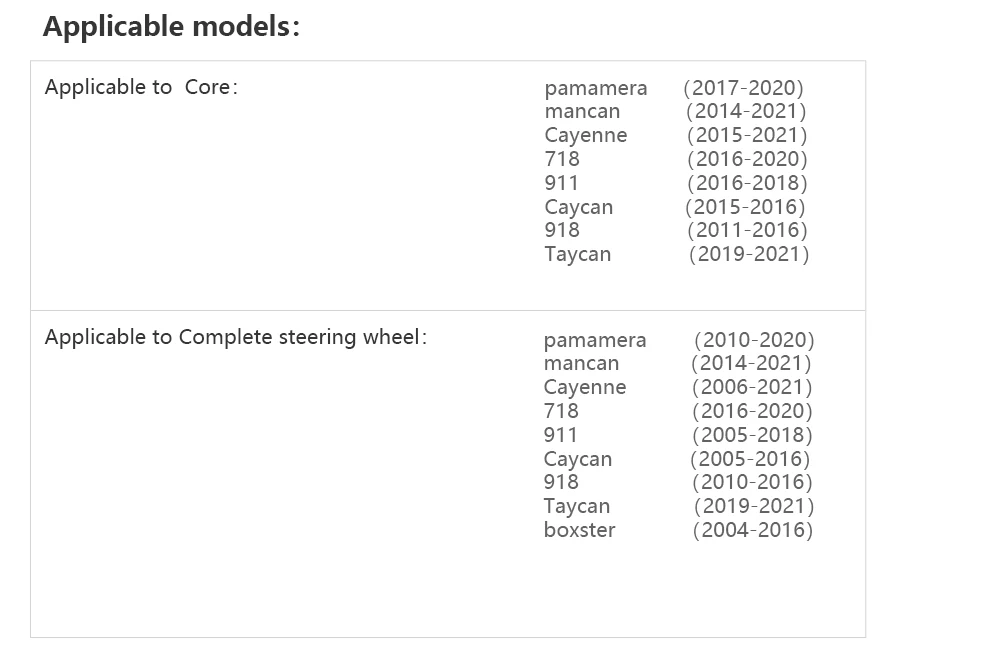Image resolution: width=1000 pixels, height=652 pixels.
Task: Click the '(2006-2021)' year range
Action: tap(752, 387)
